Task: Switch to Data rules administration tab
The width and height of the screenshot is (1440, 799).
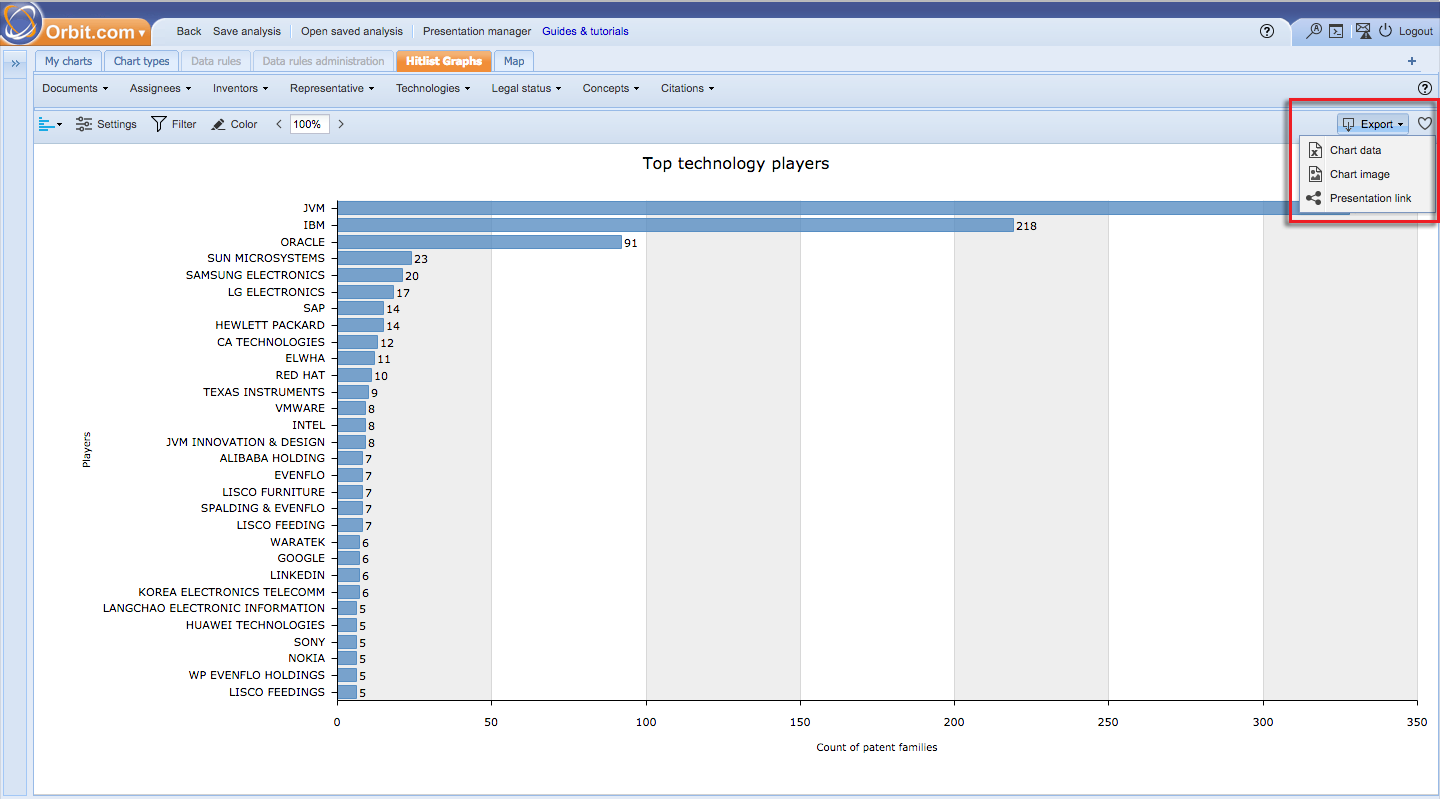Action: (x=323, y=61)
